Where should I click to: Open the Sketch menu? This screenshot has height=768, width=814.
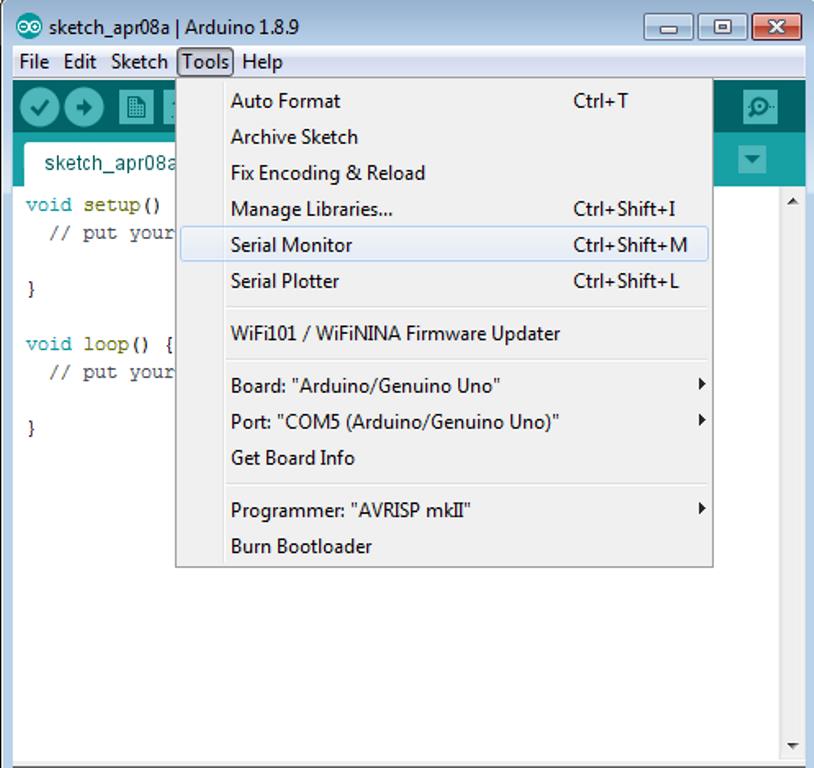139,62
